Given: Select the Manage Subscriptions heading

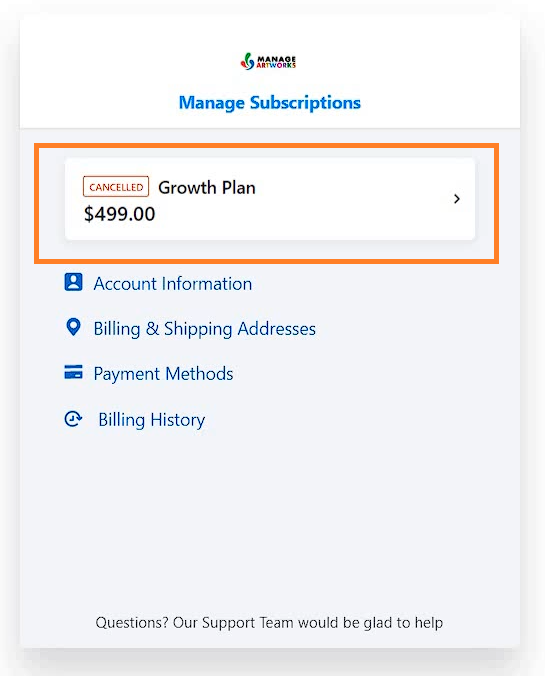Looking at the screenshot, I should tap(270, 103).
